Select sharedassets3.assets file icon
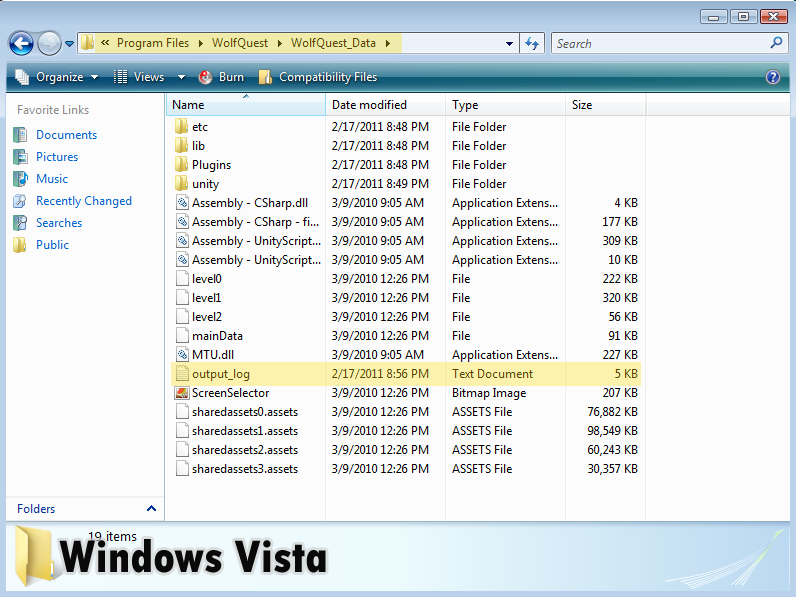This screenshot has height=597, width=796. (x=182, y=469)
